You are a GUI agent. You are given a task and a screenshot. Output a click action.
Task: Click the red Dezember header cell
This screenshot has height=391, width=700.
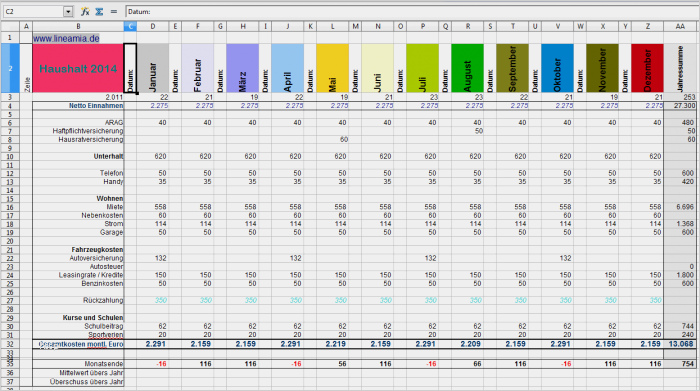(x=647, y=68)
